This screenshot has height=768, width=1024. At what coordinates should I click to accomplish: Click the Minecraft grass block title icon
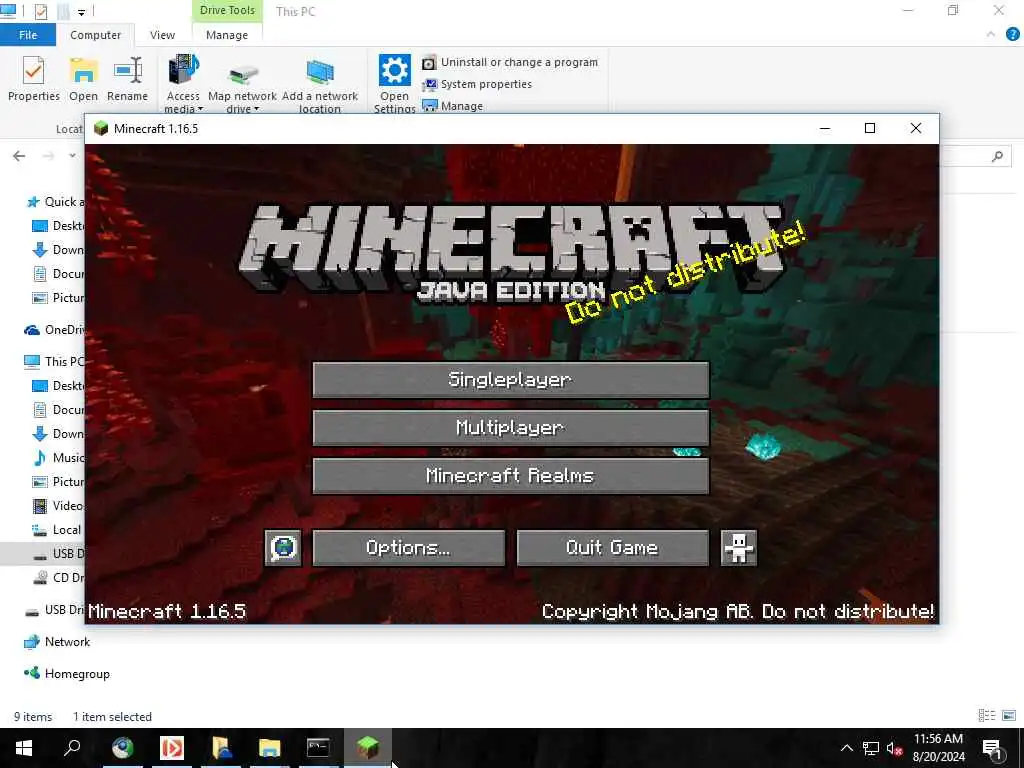point(101,128)
